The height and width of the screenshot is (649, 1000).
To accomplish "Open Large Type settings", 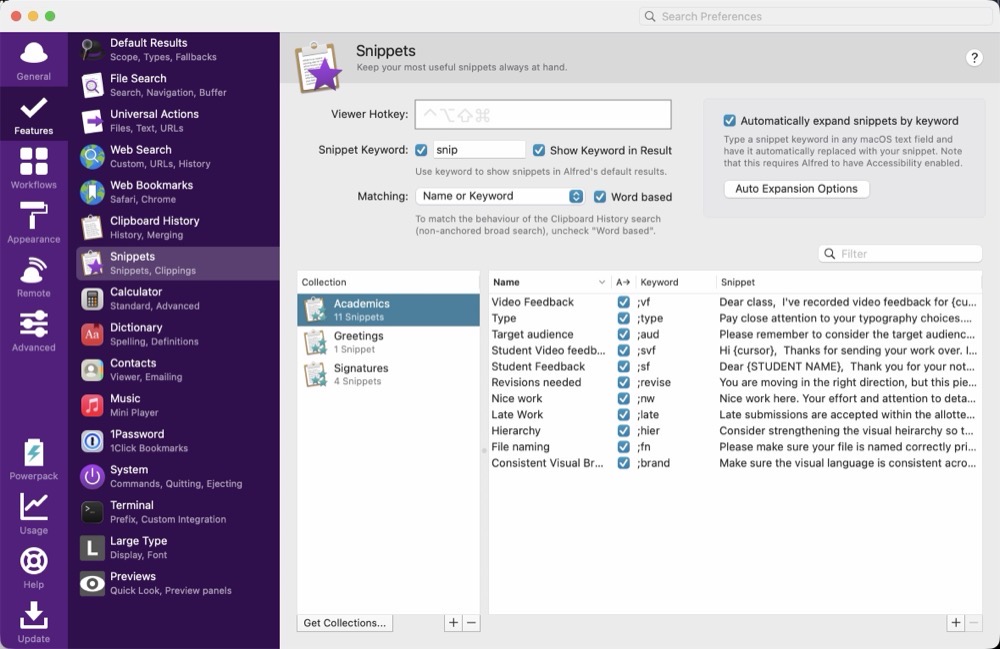I will coord(177,548).
